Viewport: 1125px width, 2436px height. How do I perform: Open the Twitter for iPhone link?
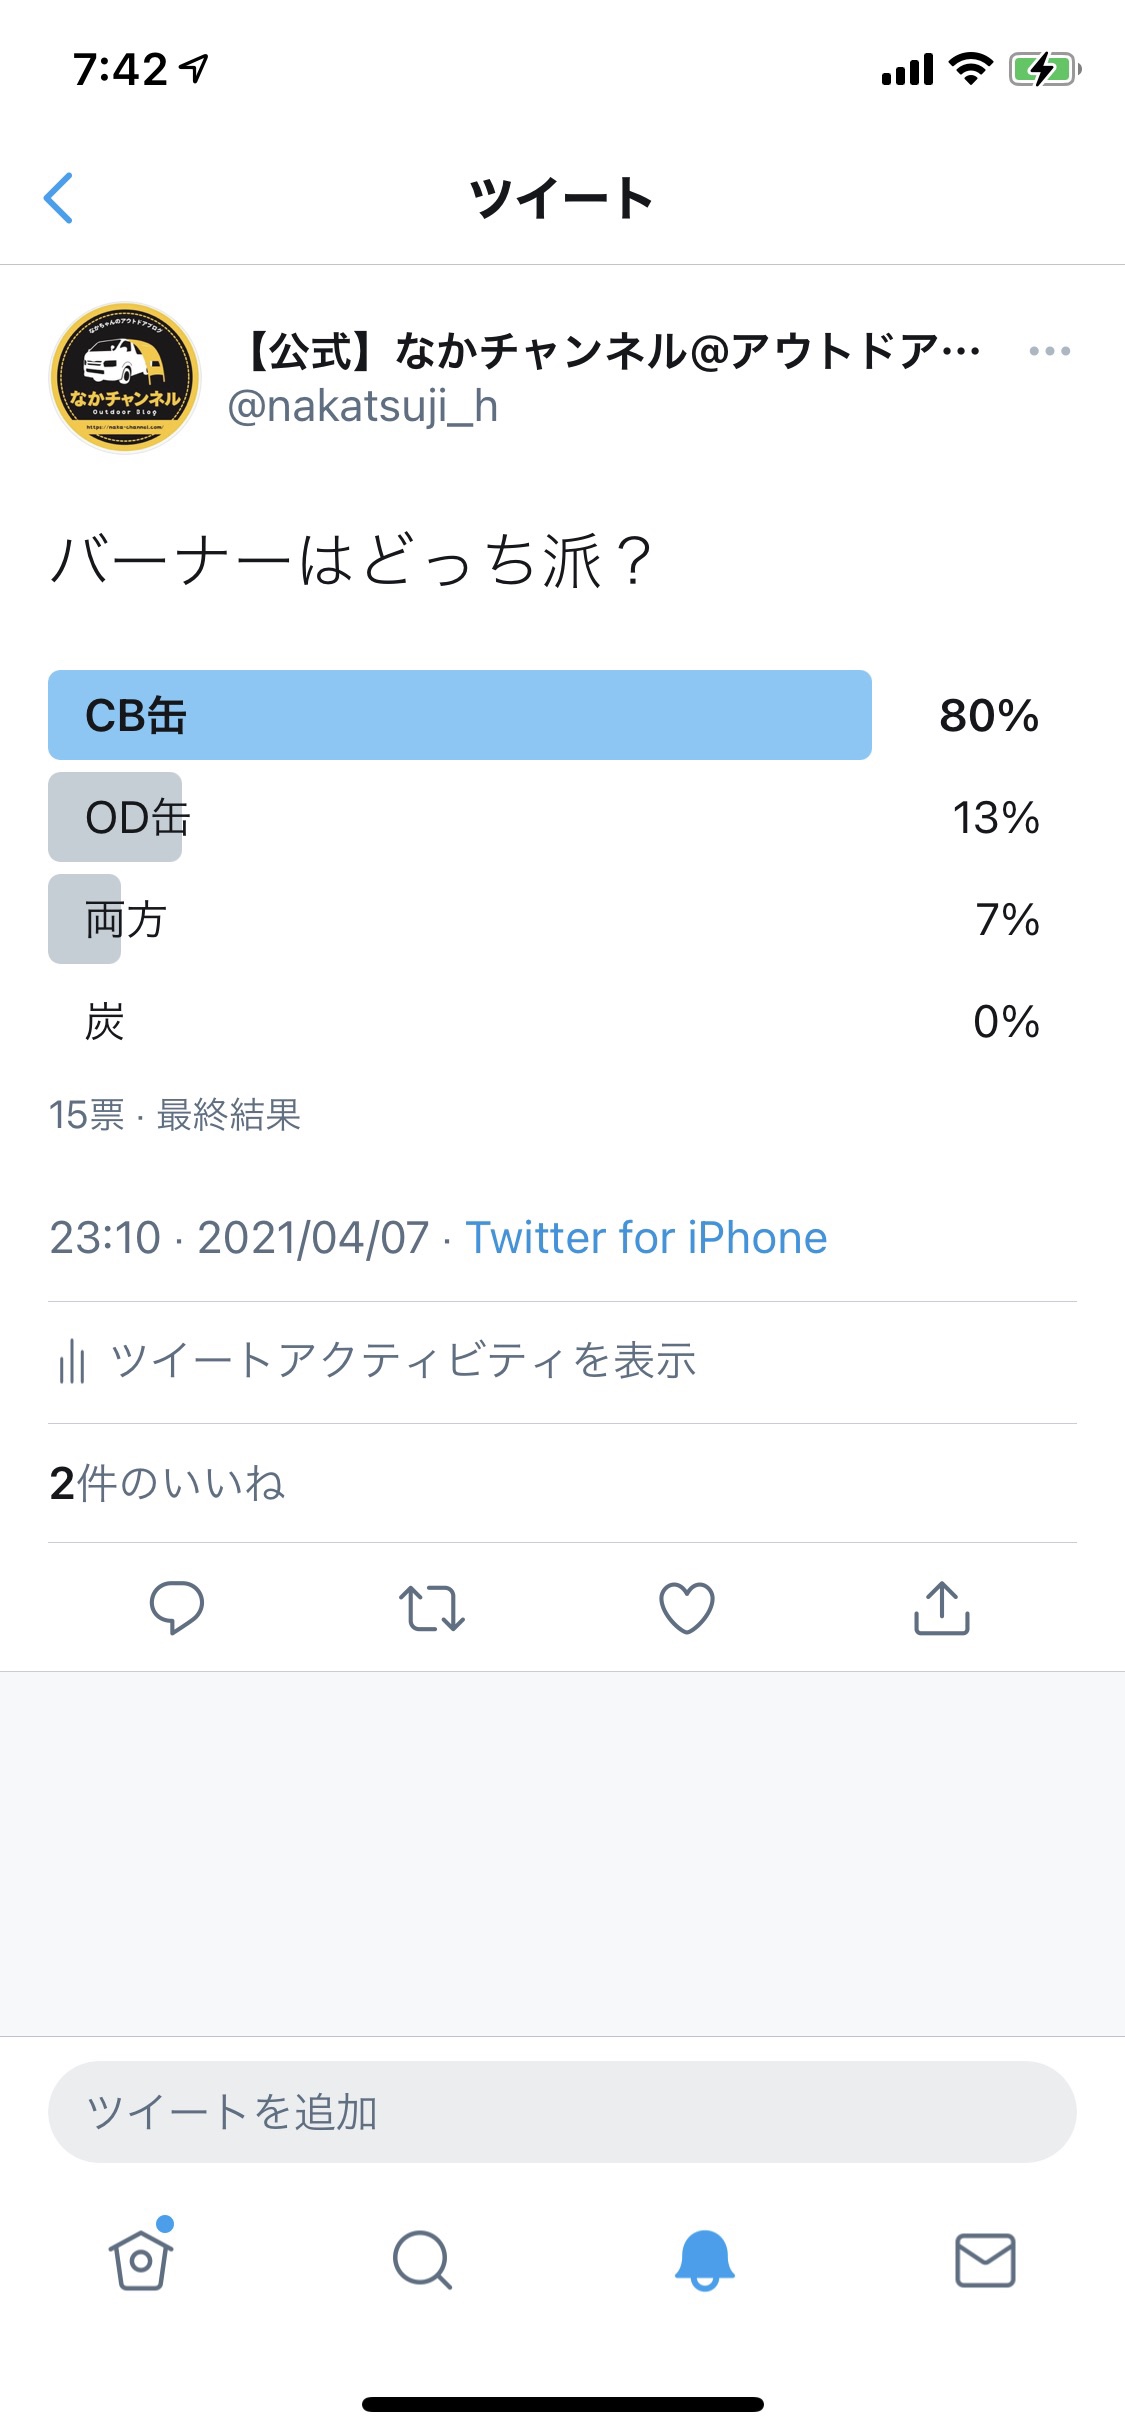(646, 1238)
